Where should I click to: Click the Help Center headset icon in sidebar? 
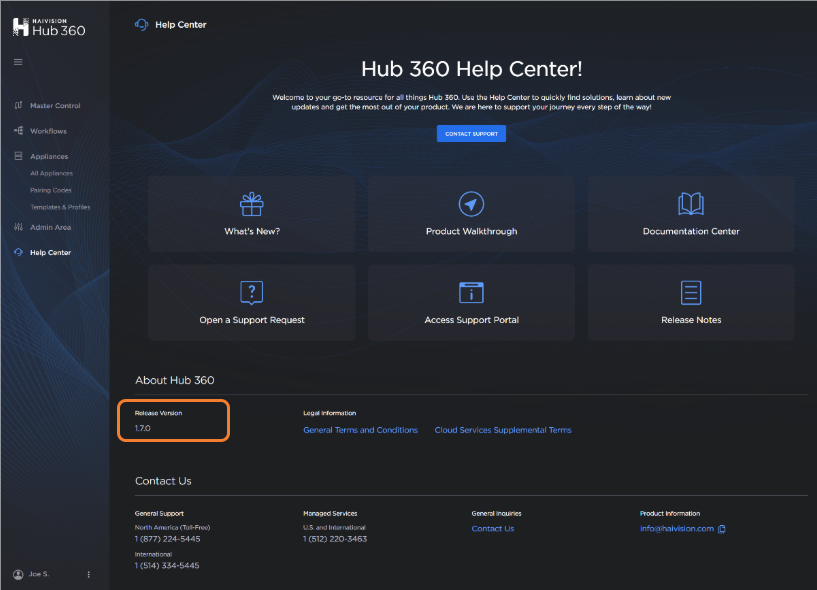[18, 252]
